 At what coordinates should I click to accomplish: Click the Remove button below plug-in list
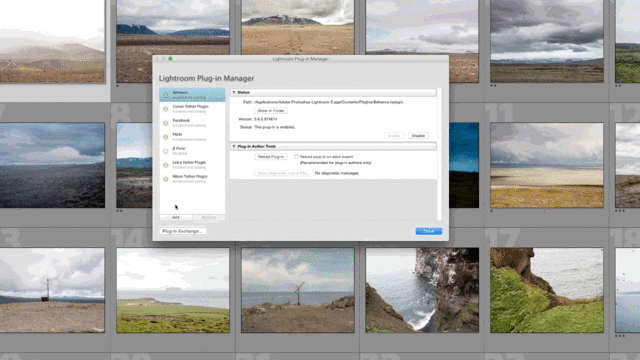pos(209,217)
